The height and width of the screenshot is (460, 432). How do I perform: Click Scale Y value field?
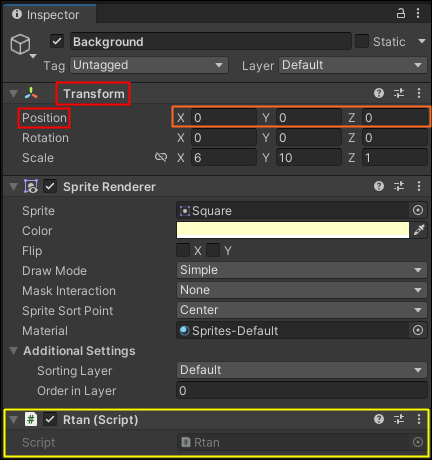(309, 157)
